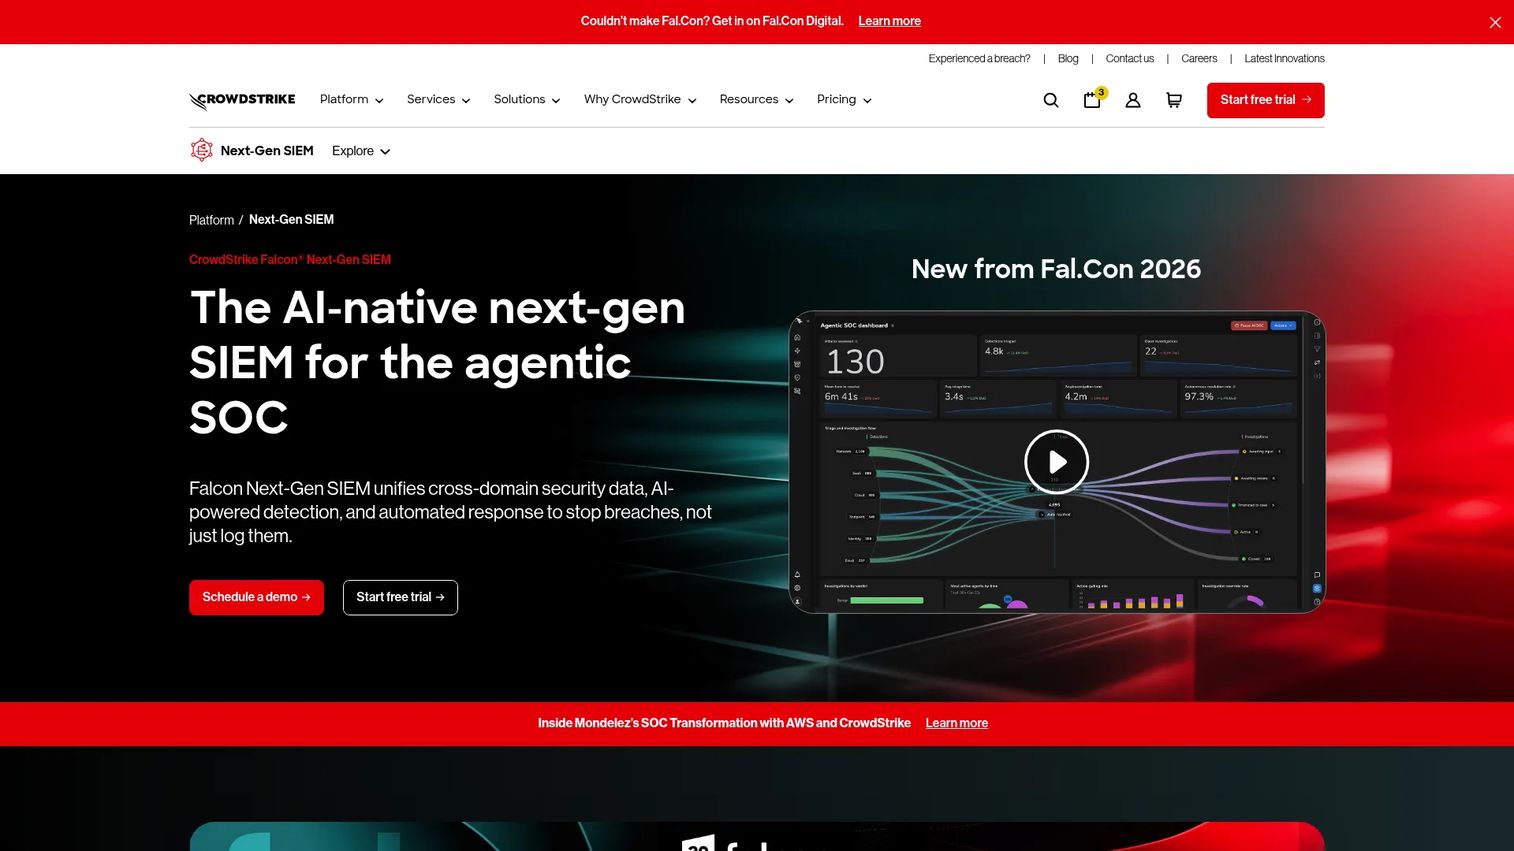
Task: Expand the Why CrowdStrike menu
Action: (x=640, y=99)
